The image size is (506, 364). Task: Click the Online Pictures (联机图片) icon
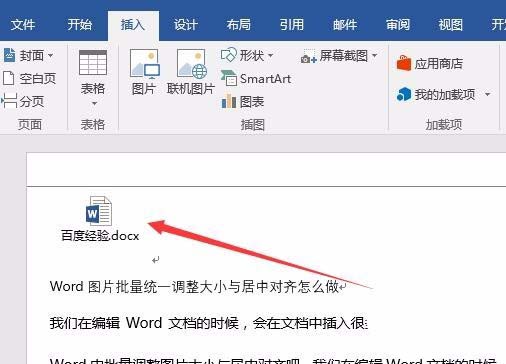pyautogui.click(x=191, y=64)
